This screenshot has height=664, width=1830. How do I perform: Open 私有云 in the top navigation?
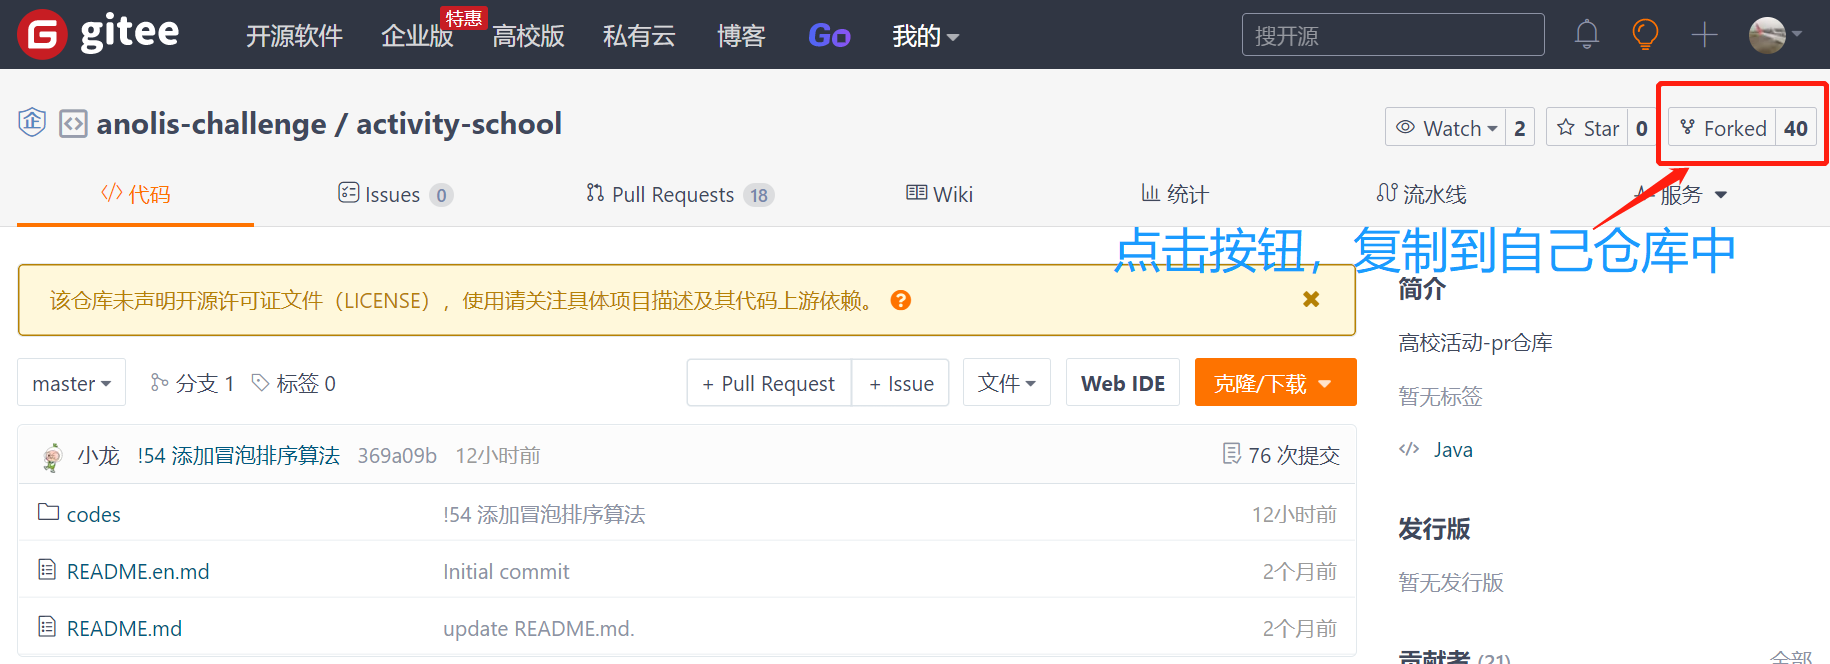coord(639,36)
